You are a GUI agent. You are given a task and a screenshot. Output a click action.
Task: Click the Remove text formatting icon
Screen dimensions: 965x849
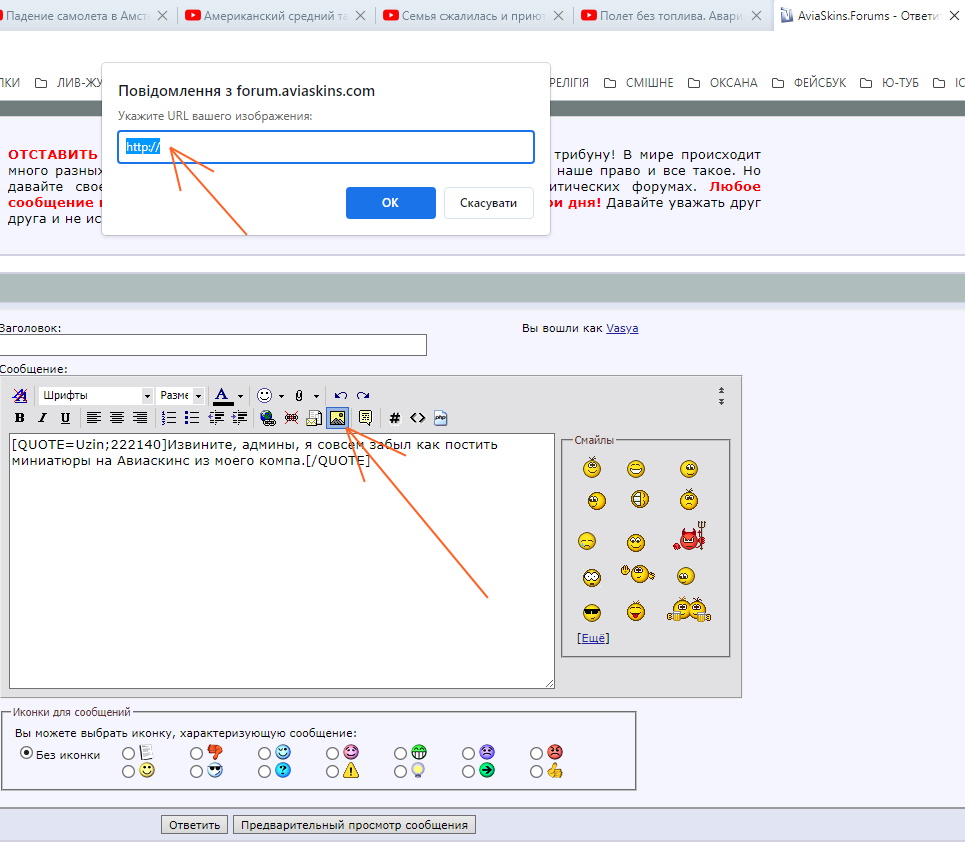coord(20,395)
